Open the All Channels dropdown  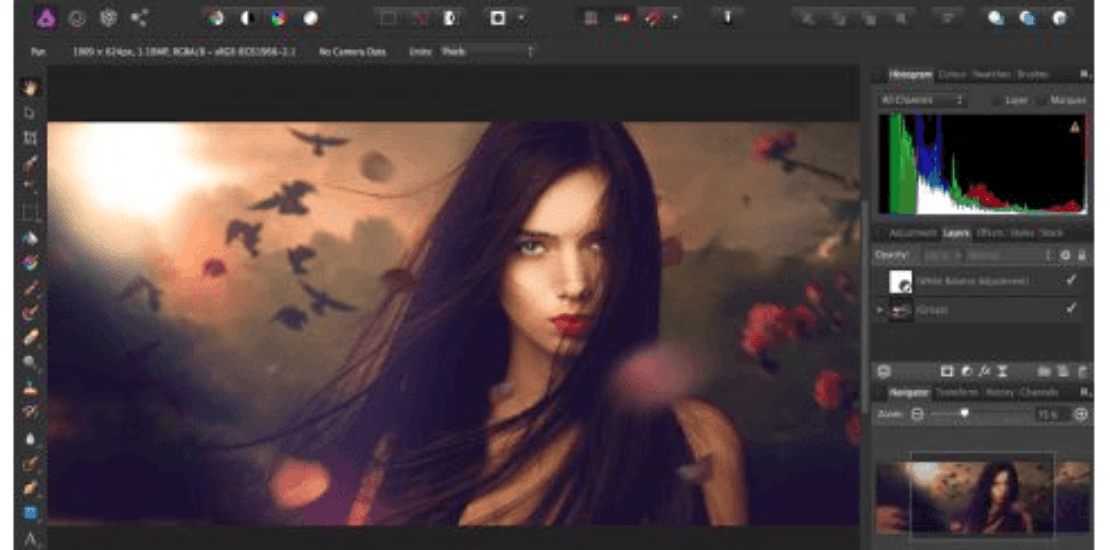(922, 101)
